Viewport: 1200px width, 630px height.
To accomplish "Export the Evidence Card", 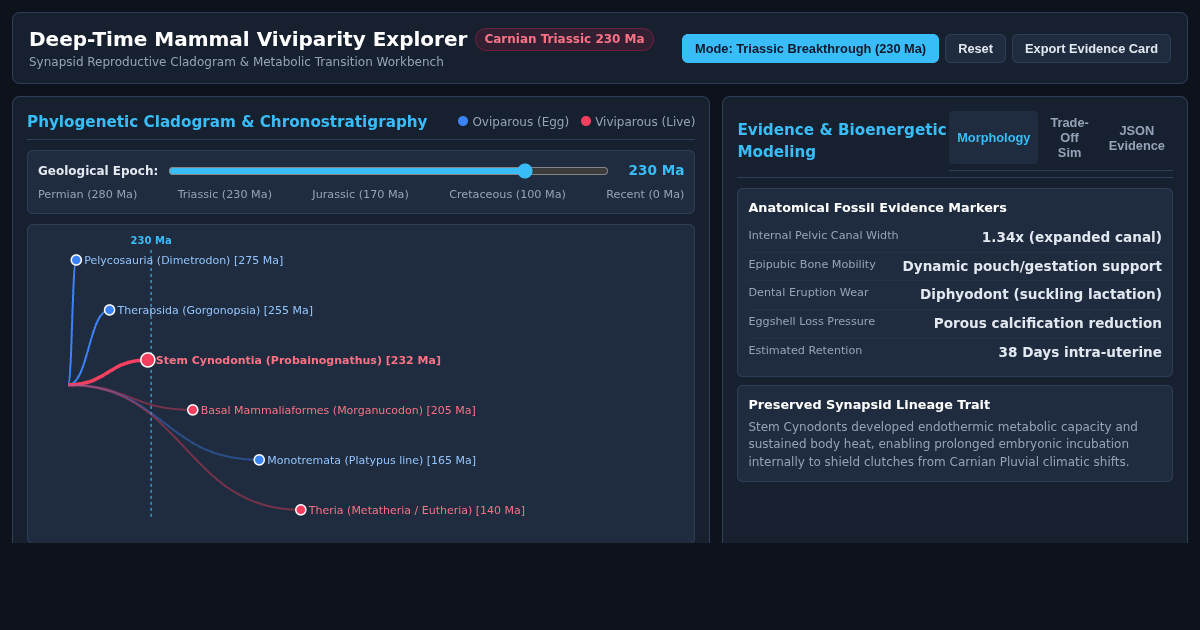I will click(1091, 48).
